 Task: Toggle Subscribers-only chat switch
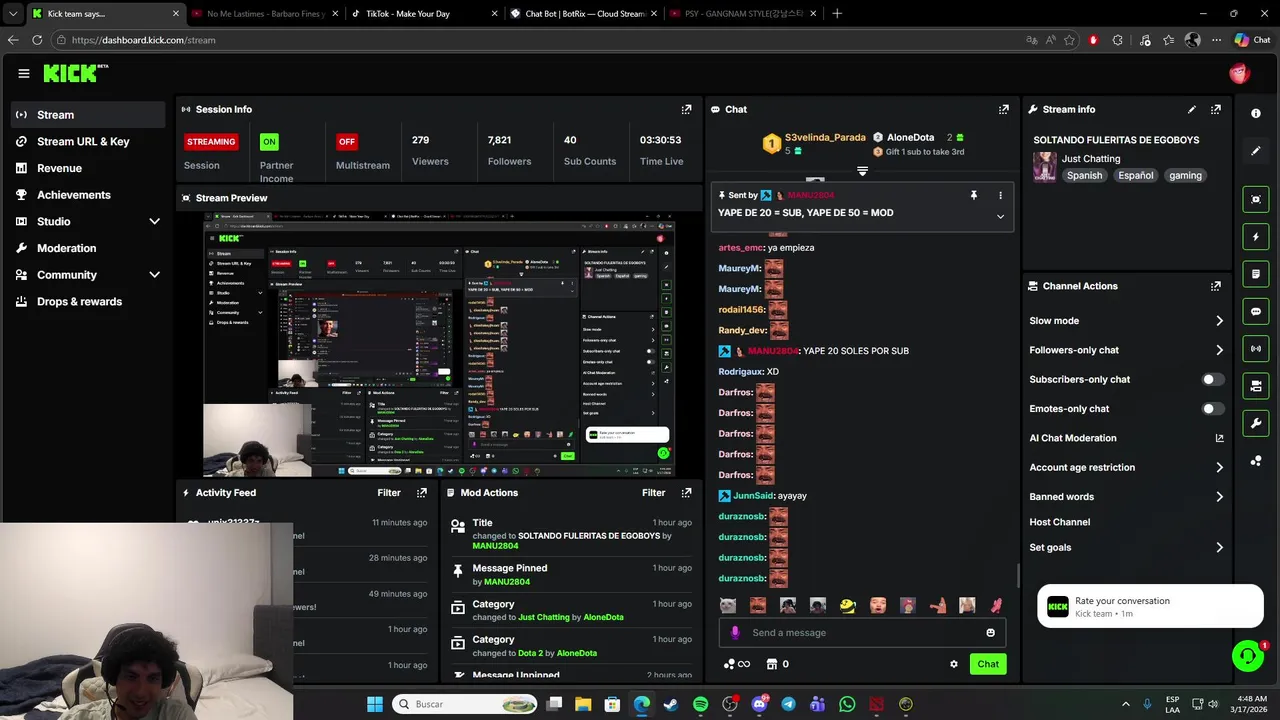[x=1211, y=379]
